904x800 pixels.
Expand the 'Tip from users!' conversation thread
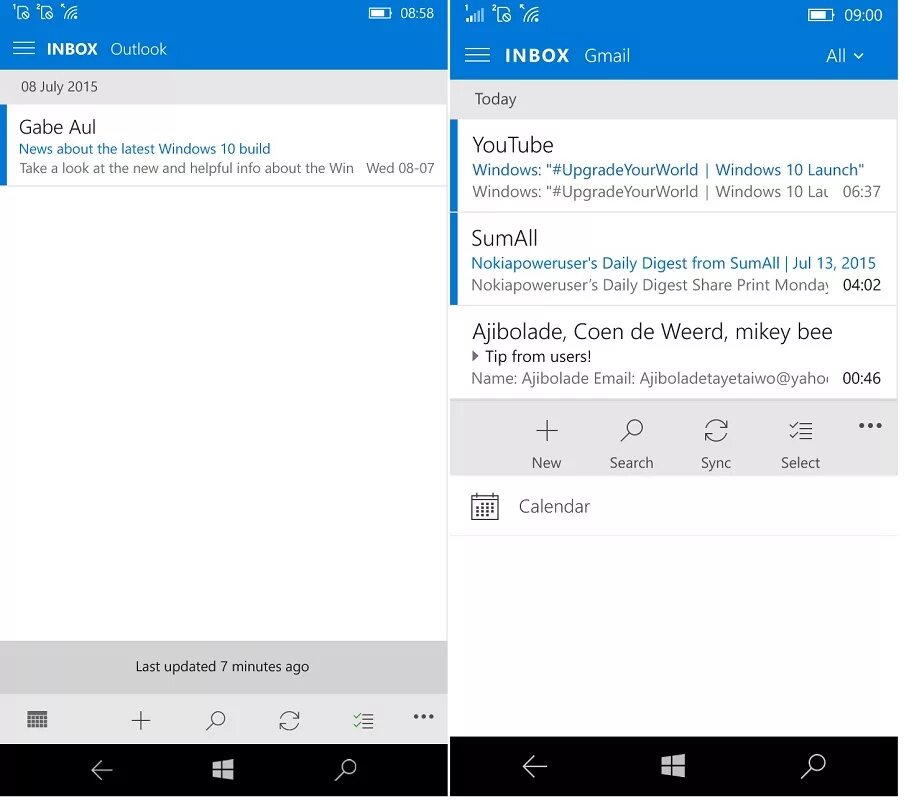[x=475, y=356]
